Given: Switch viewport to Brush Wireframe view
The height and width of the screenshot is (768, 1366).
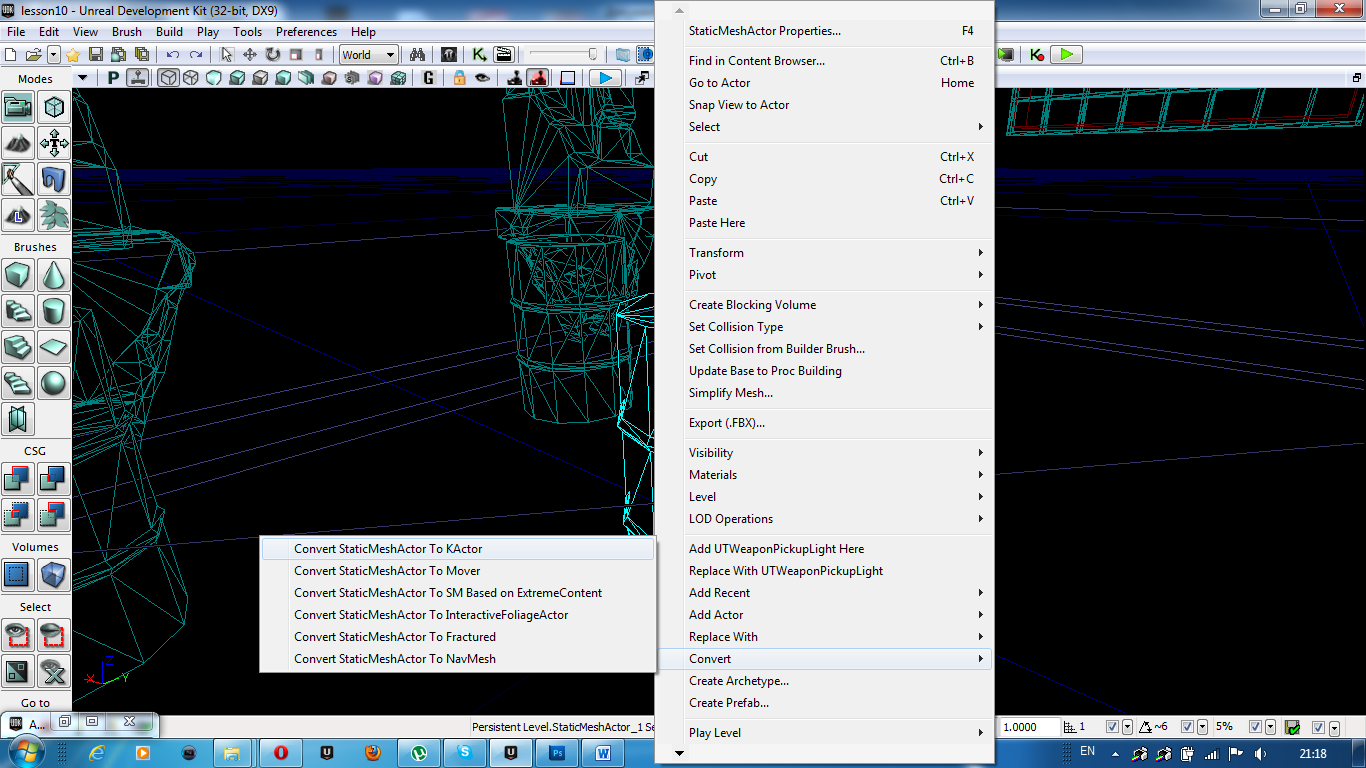Looking at the screenshot, I should [x=168, y=77].
